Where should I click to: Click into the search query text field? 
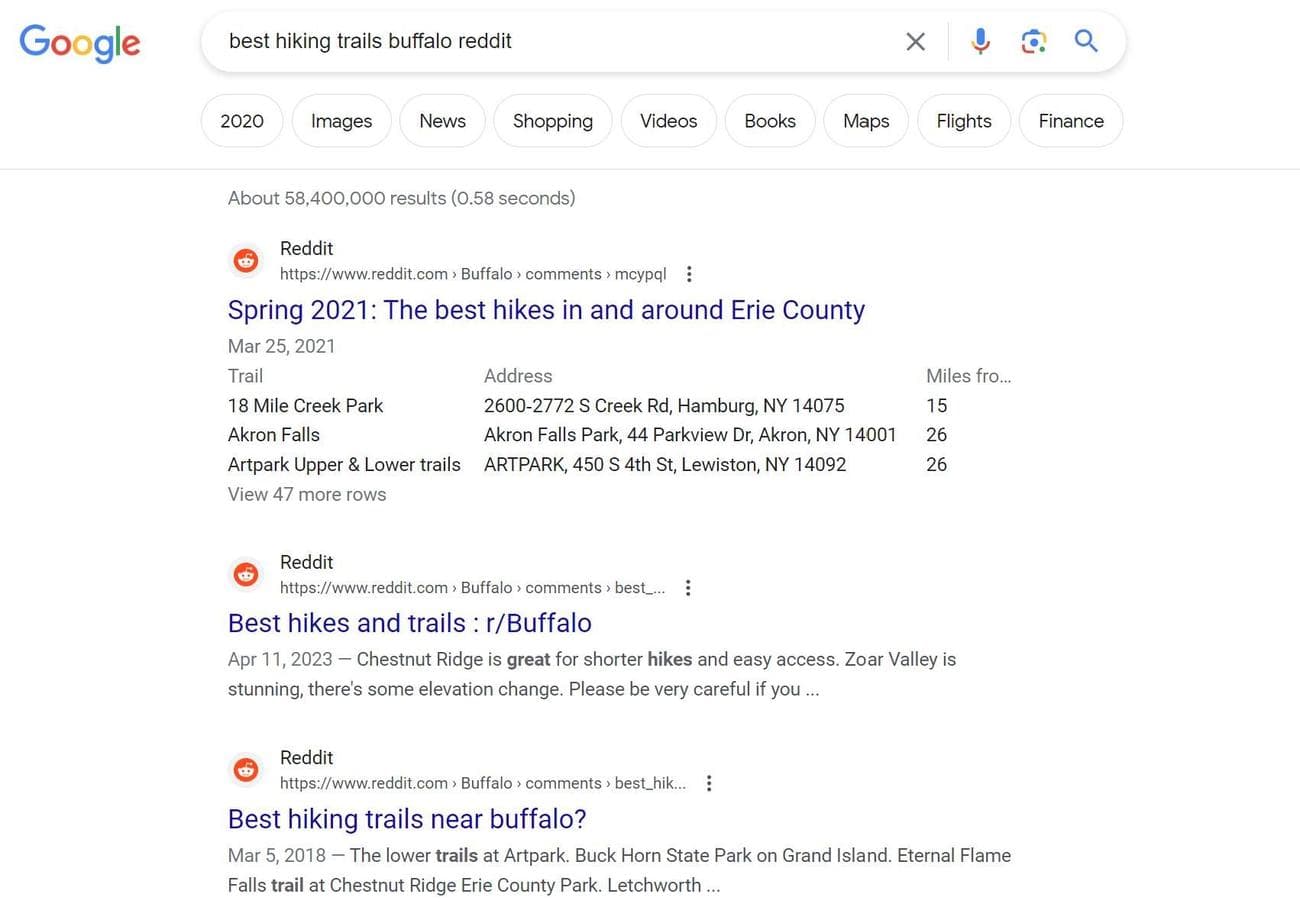point(550,41)
